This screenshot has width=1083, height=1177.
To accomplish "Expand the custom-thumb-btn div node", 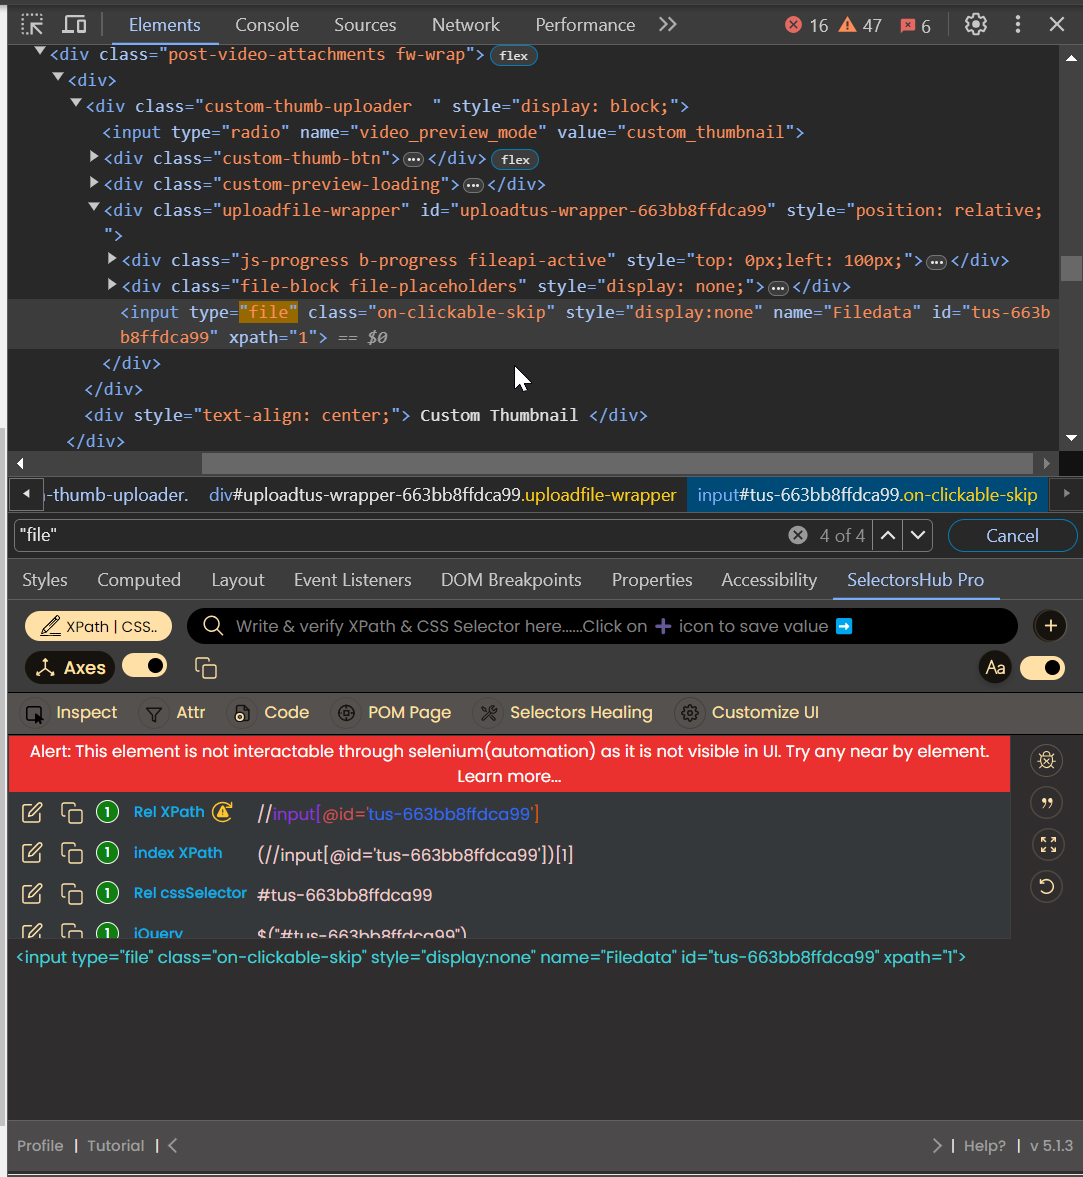I will coord(94,156).
